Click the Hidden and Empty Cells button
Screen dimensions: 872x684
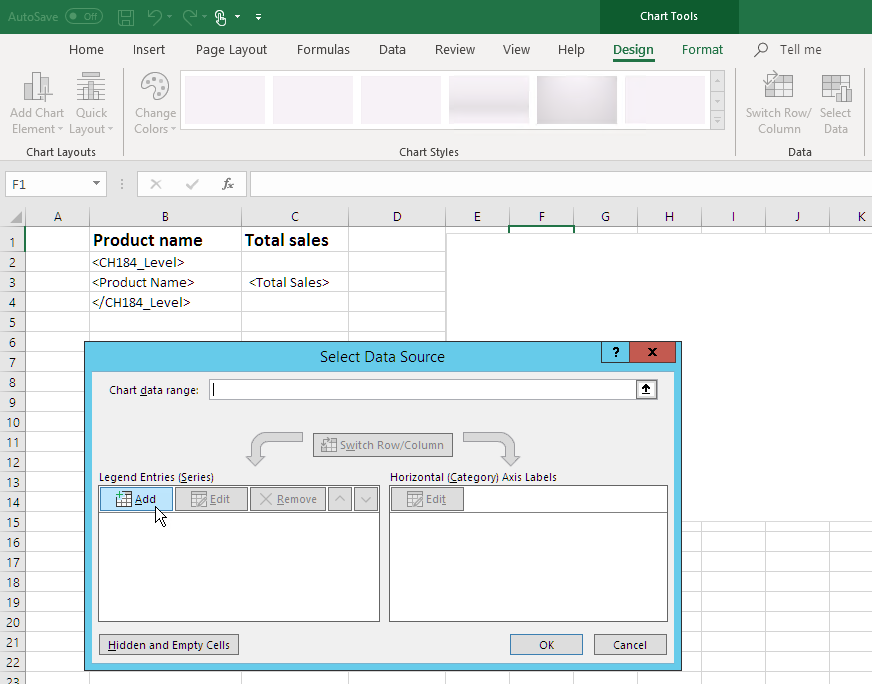click(x=169, y=645)
